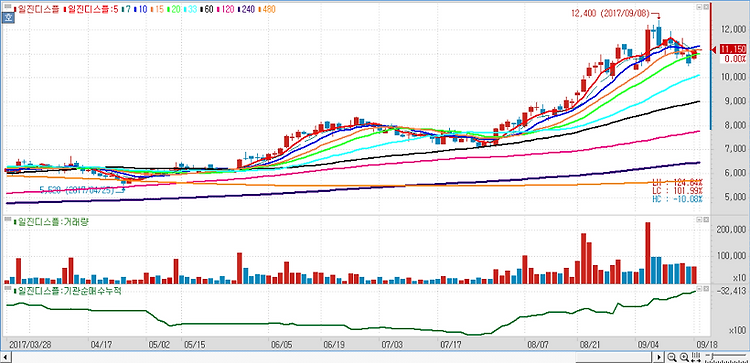
Task: Click the HC : -10.08% text
Action: pos(678,198)
